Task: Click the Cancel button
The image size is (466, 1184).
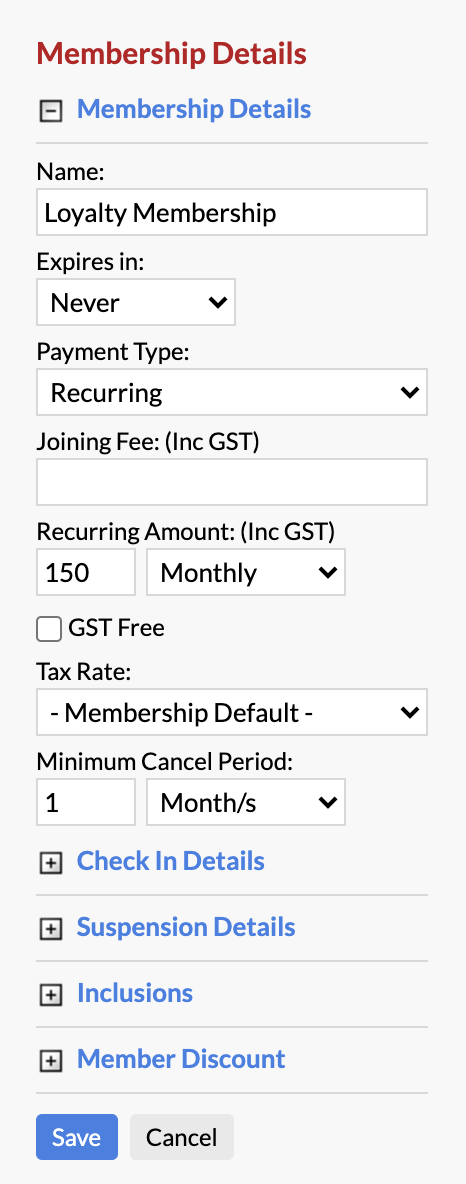Action: pyautogui.click(x=182, y=1136)
